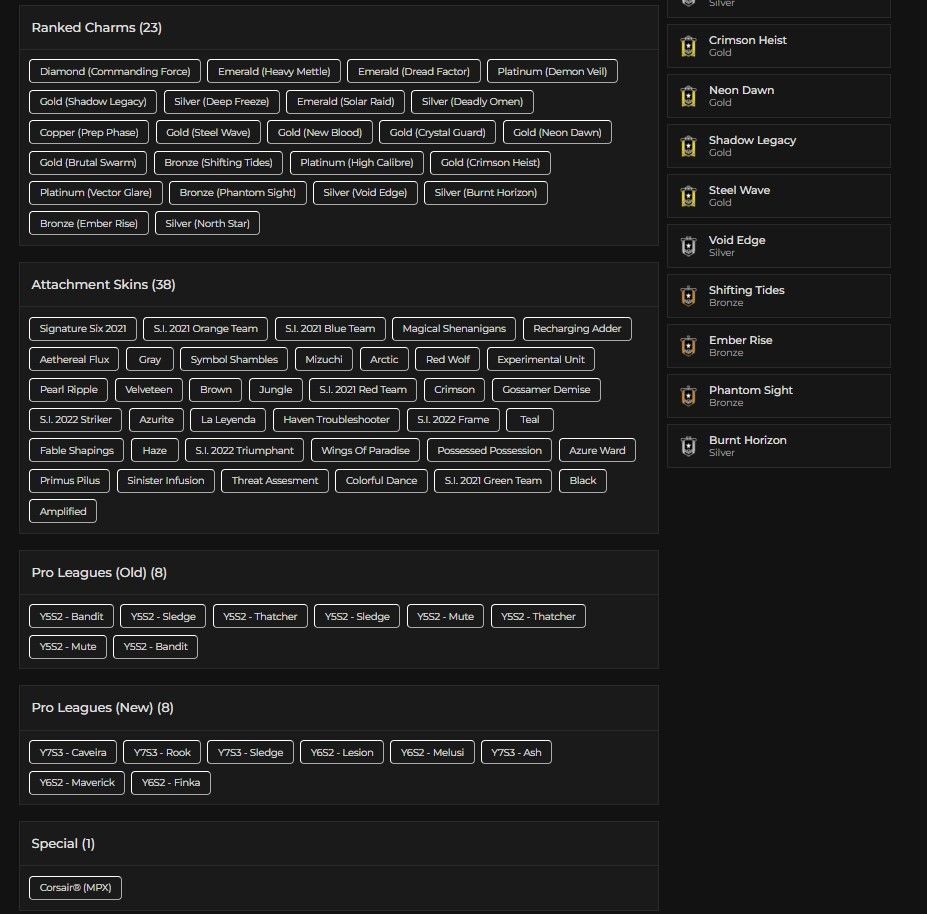Click the Gold (New Blood) tag
The image size is (927, 914).
pos(320,132)
